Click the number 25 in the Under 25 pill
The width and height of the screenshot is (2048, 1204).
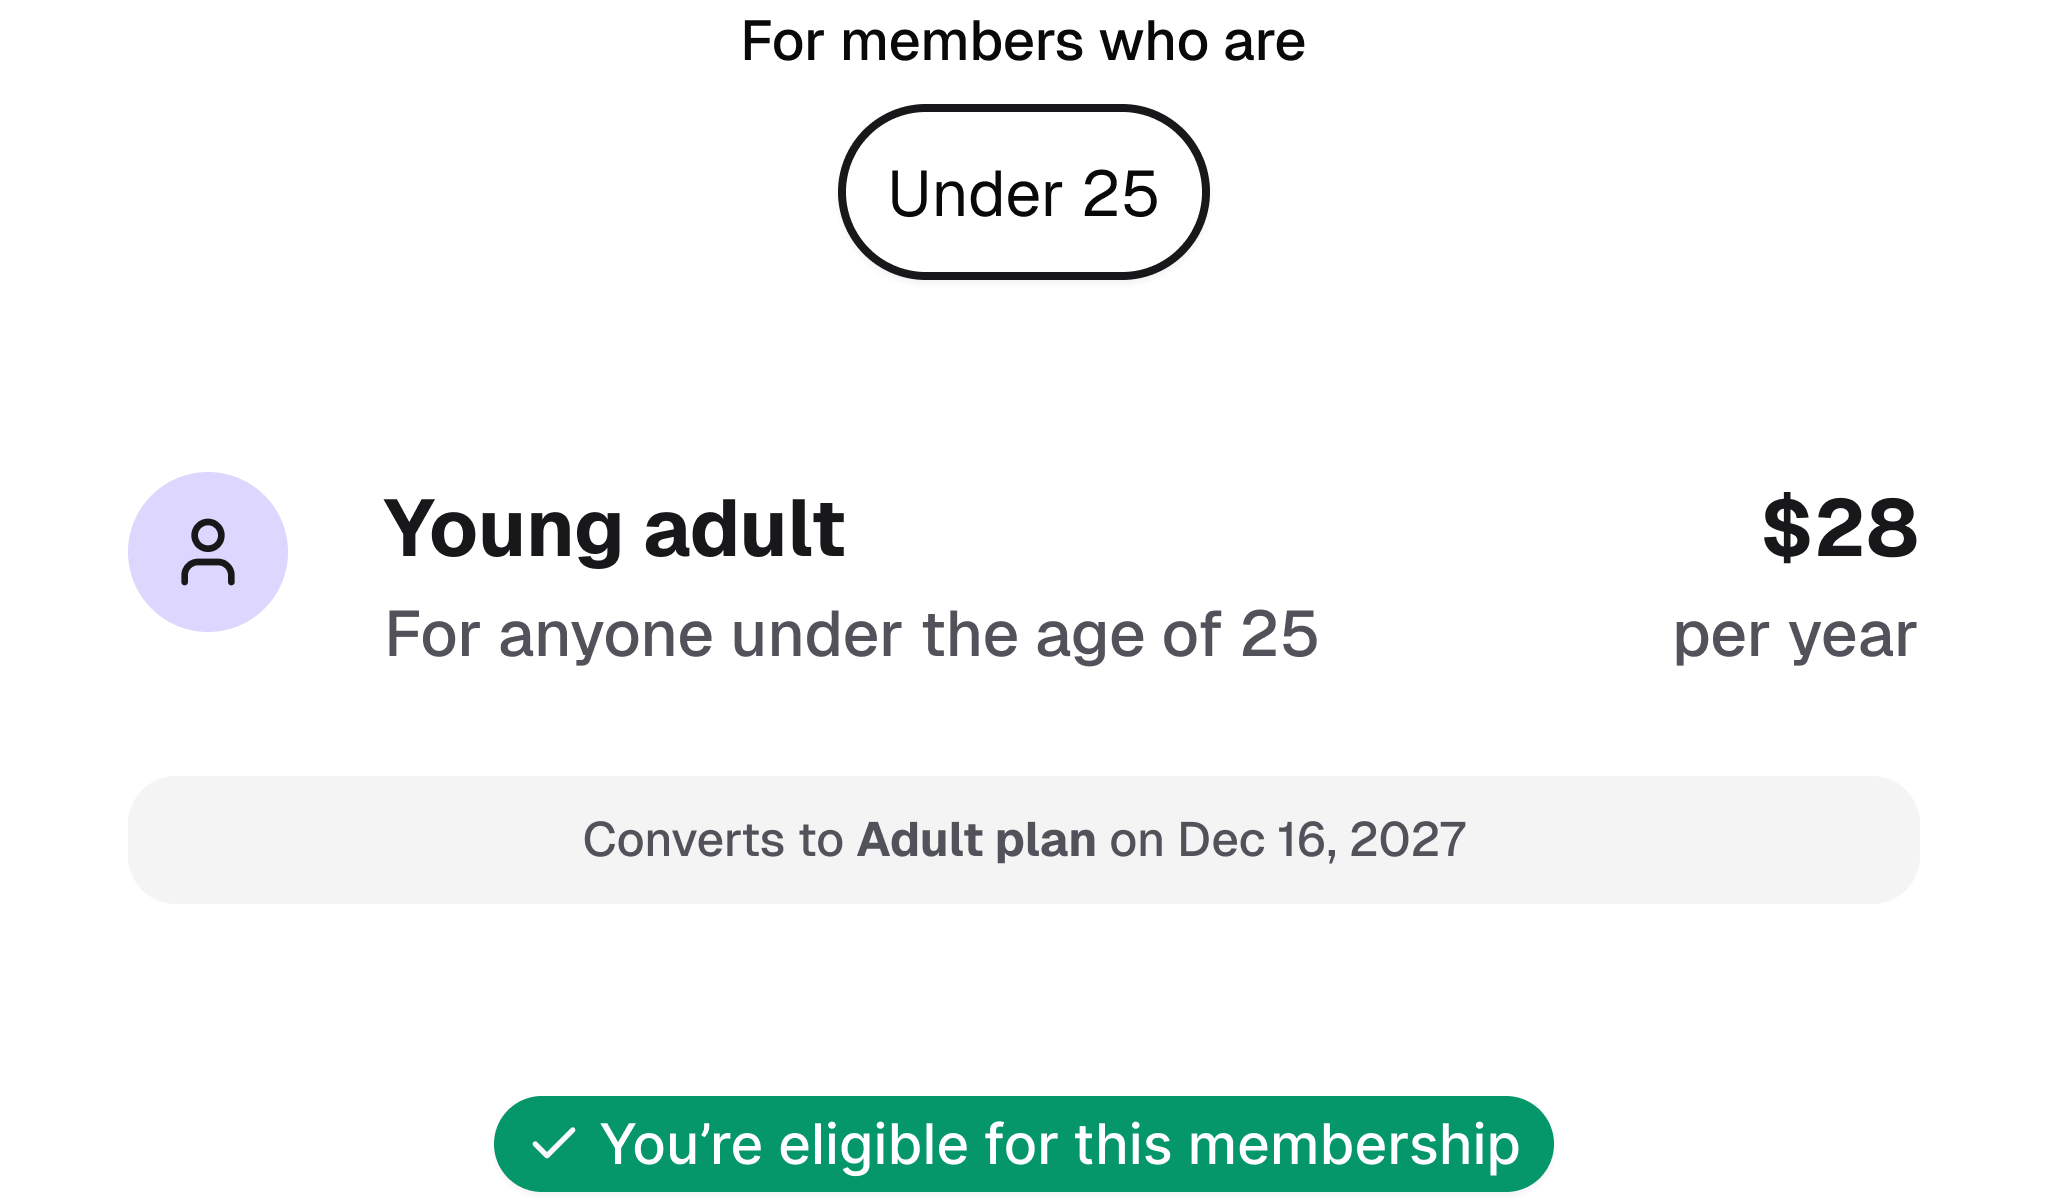1120,193
